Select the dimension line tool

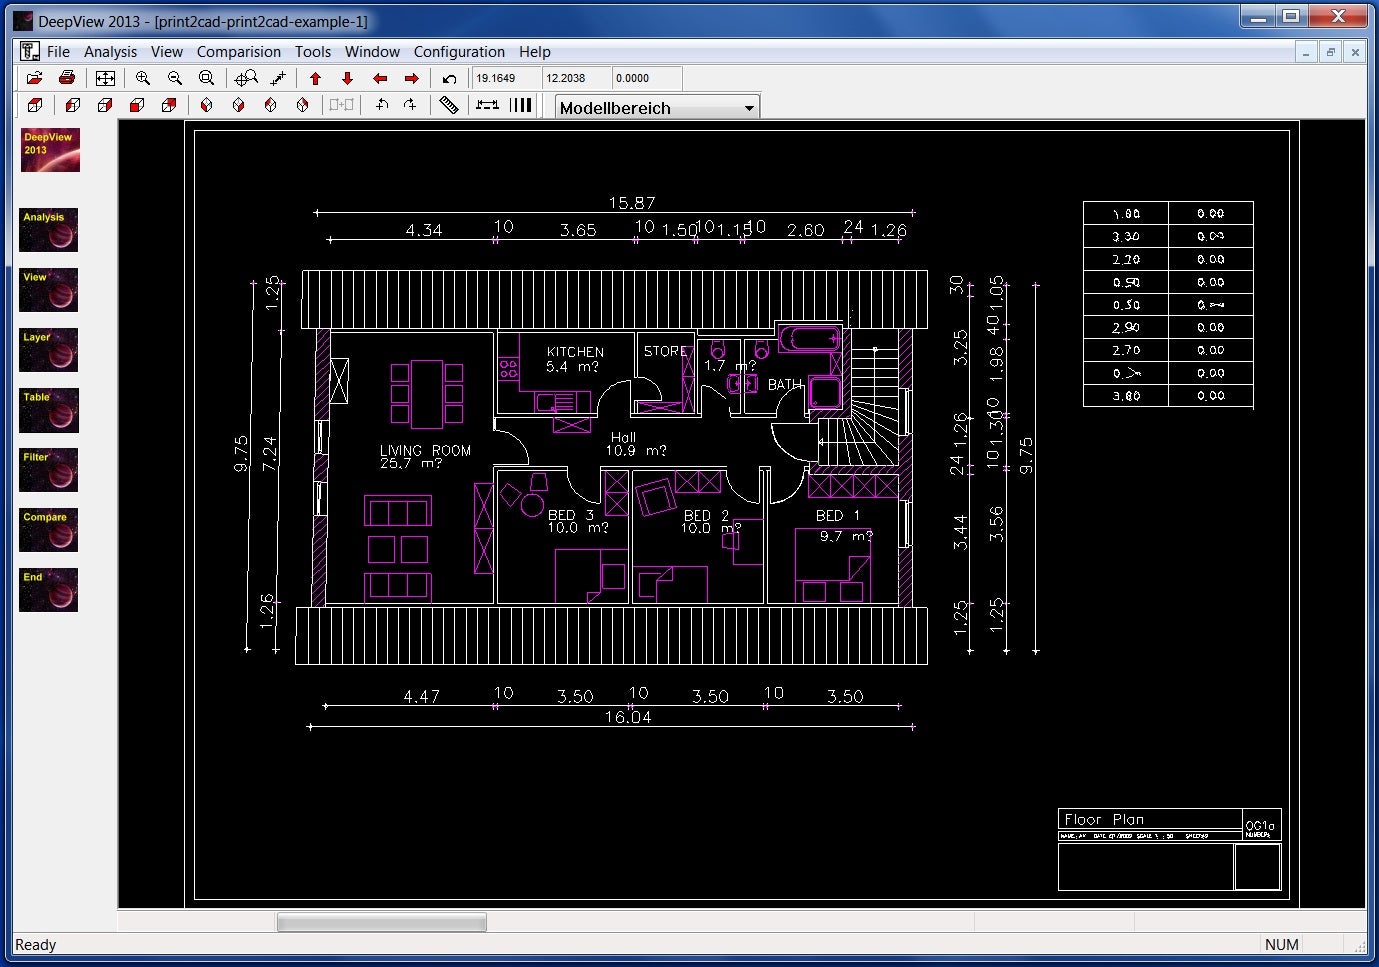[x=487, y=105]
